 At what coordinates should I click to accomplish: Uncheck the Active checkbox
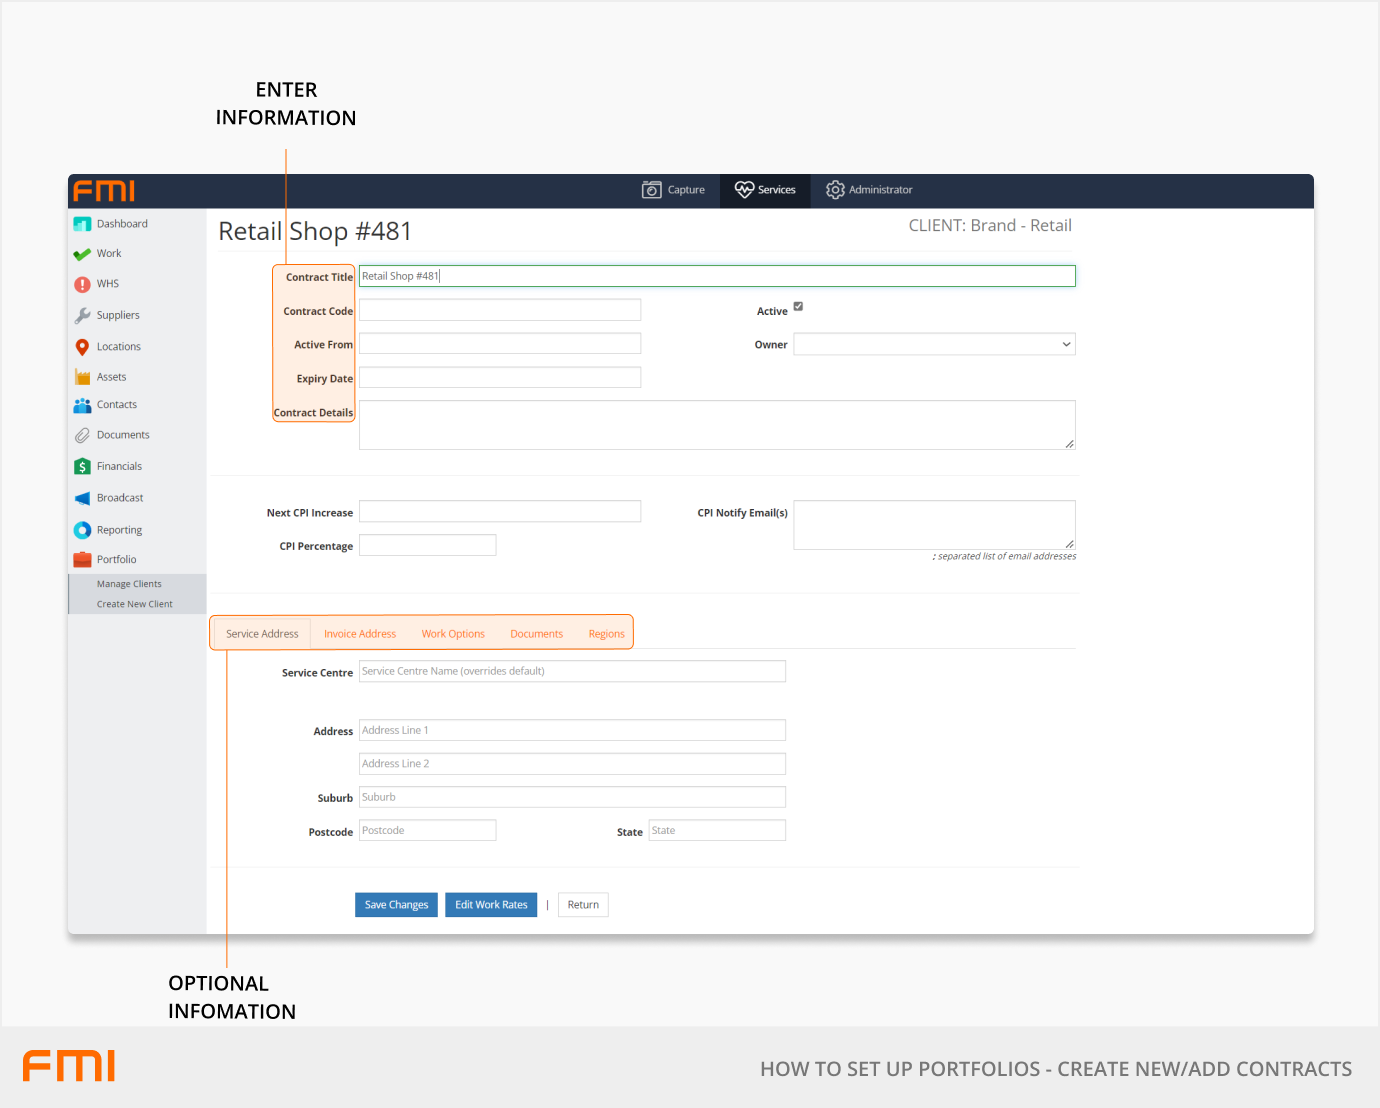pos(798,307)
